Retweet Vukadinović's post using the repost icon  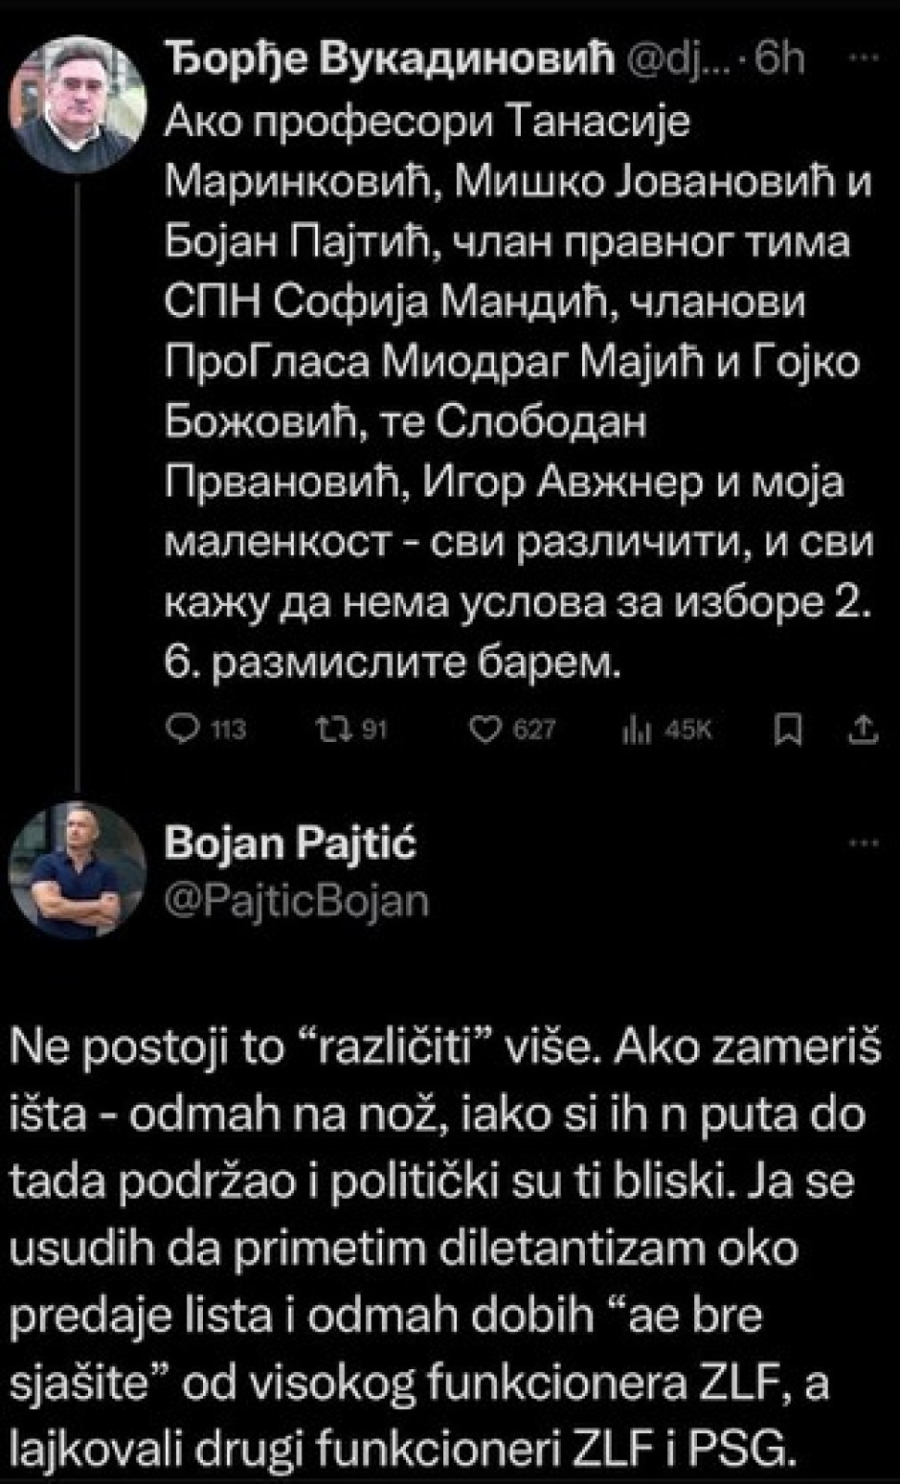[328, 731]
